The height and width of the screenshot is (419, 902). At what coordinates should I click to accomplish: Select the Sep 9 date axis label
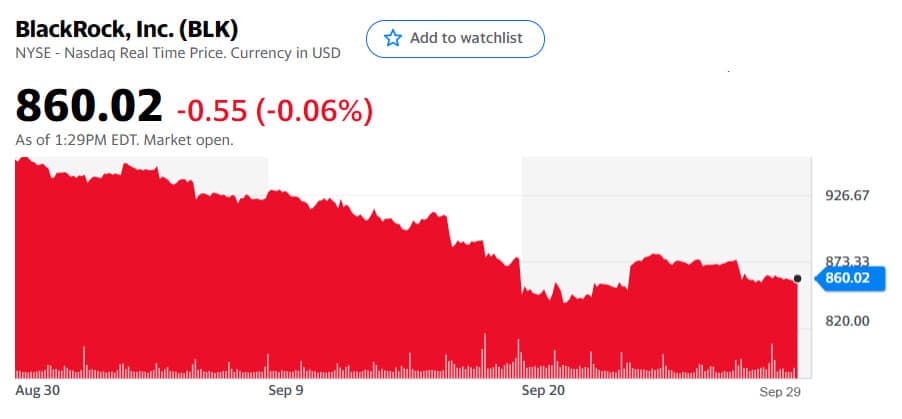(x=286, y=391)
